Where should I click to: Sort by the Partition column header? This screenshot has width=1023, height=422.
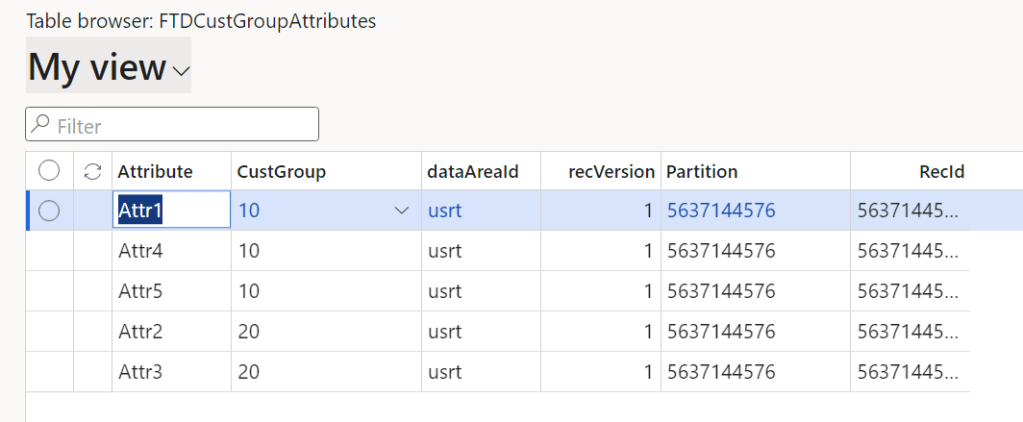(702, 172)
